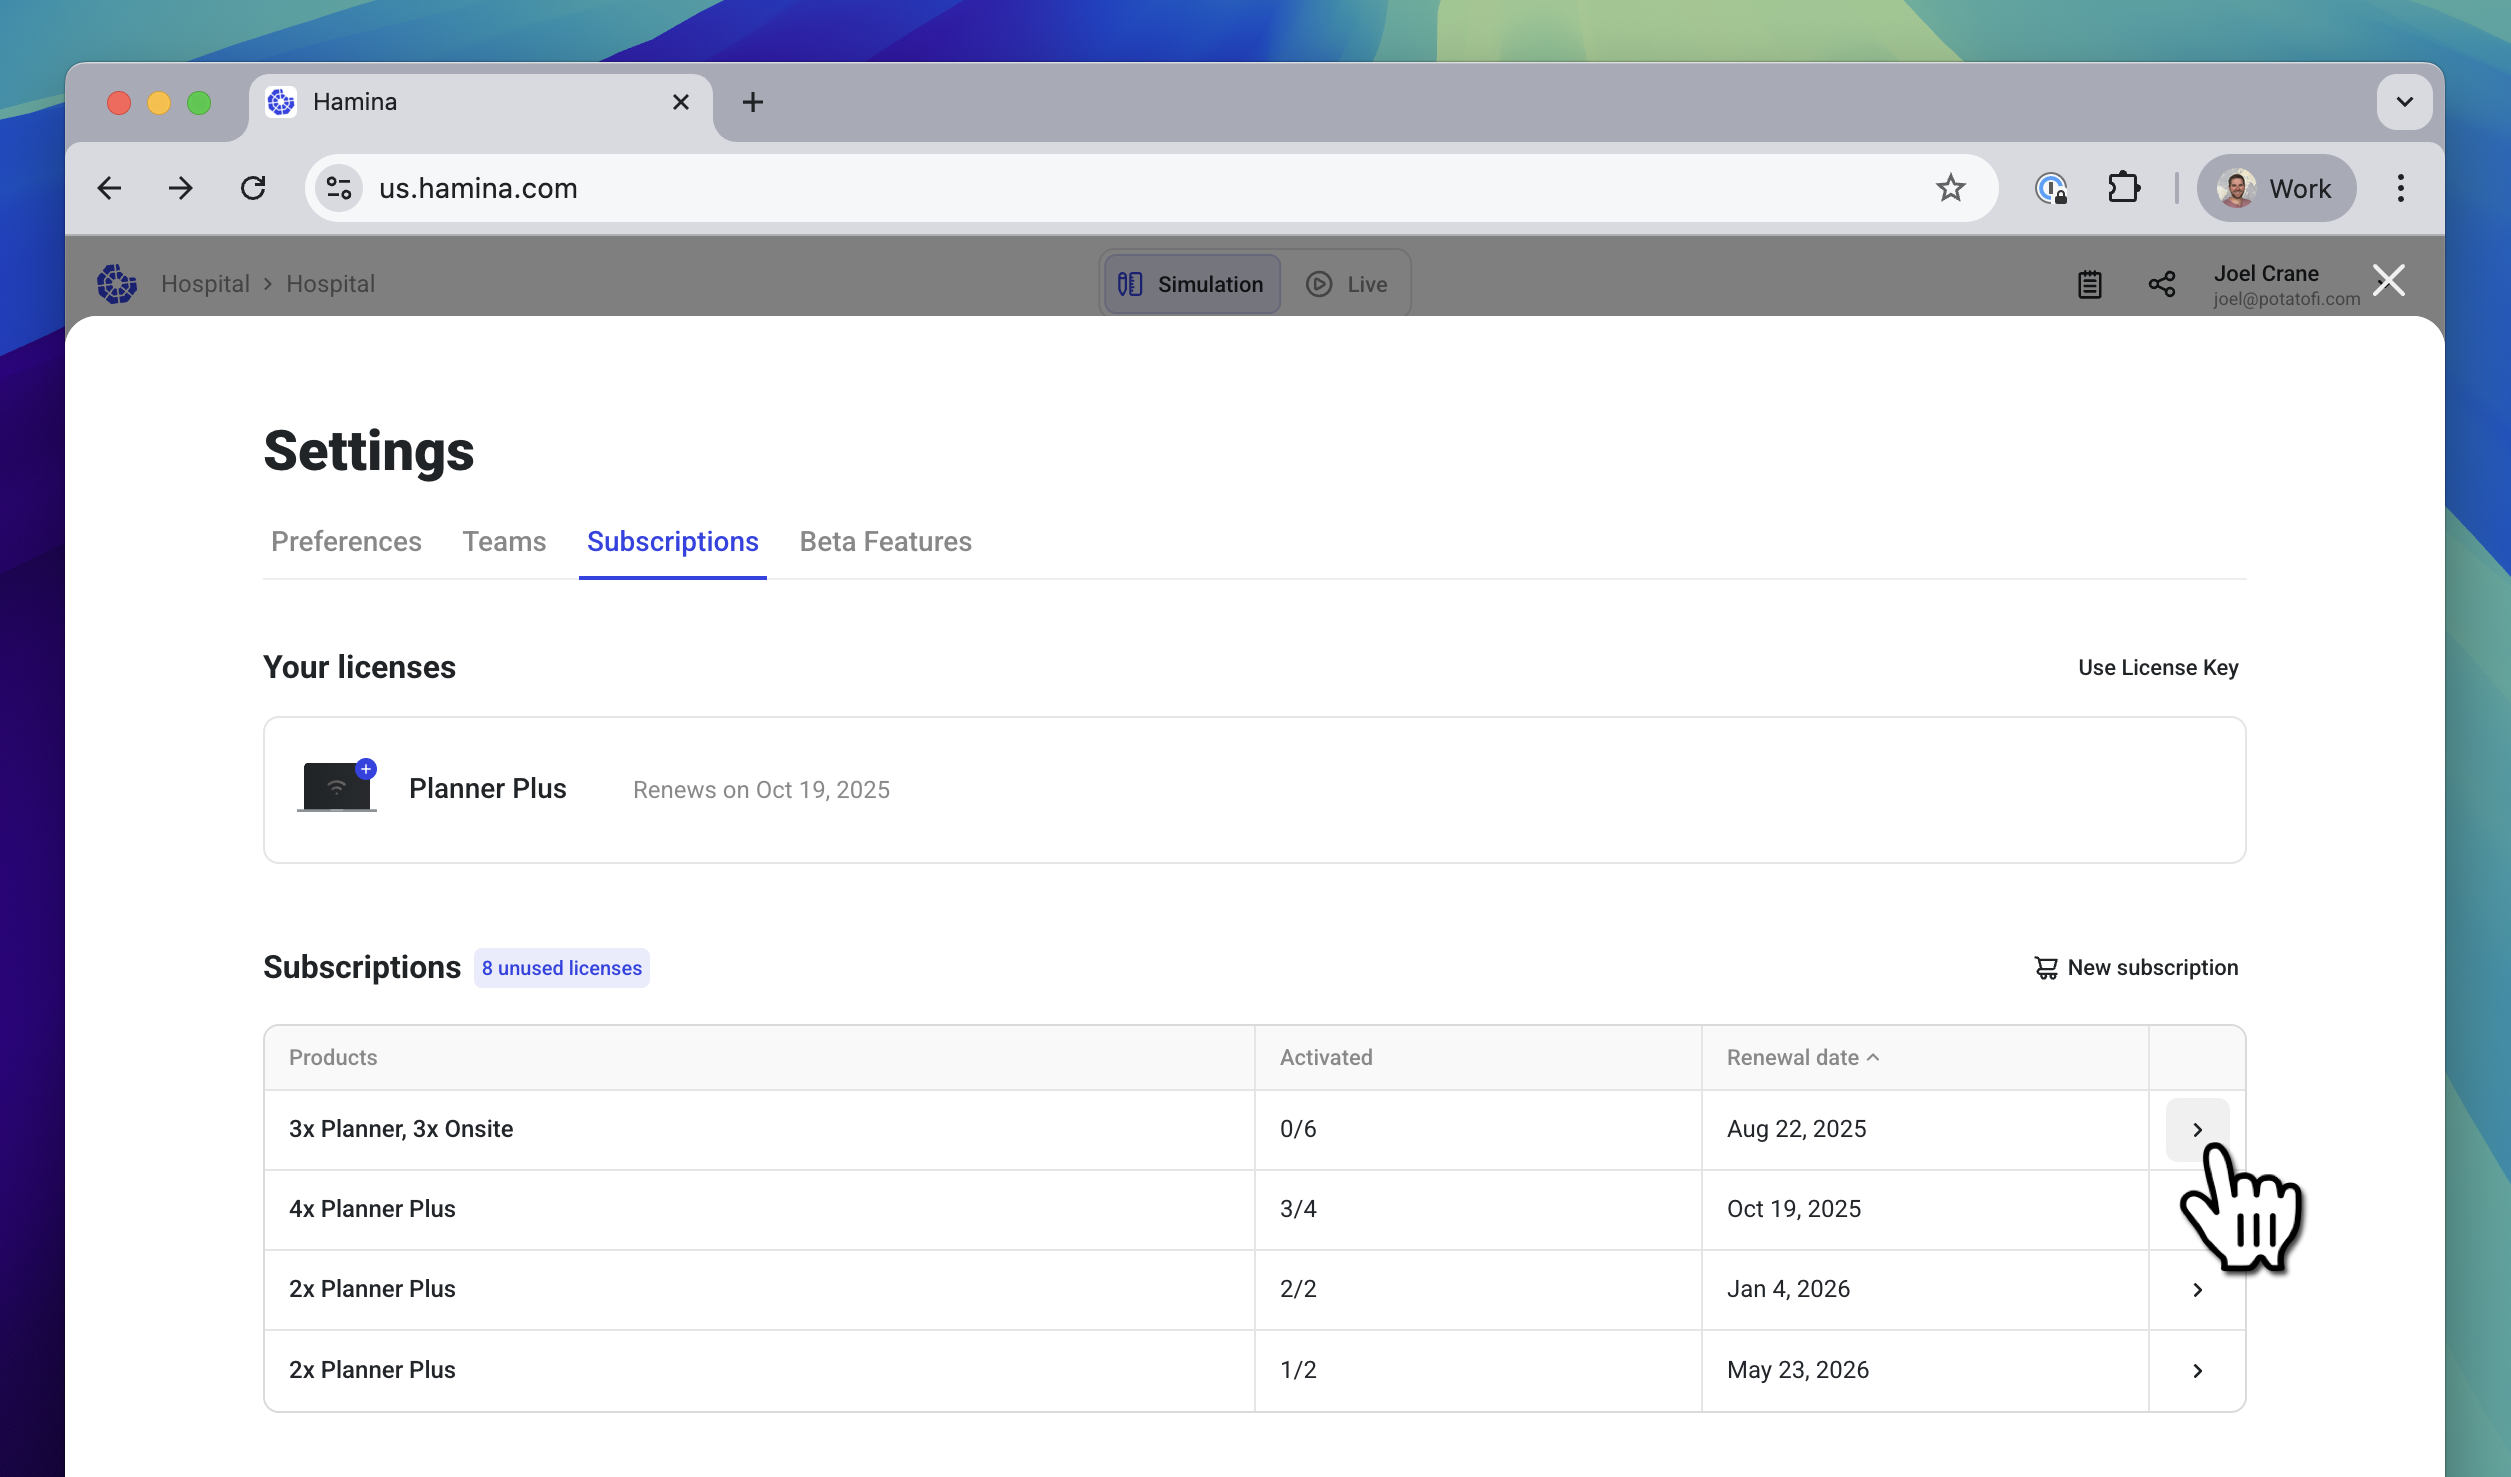
Task: Open the notes clipboard icon
Action: [x=2089, y=284]
